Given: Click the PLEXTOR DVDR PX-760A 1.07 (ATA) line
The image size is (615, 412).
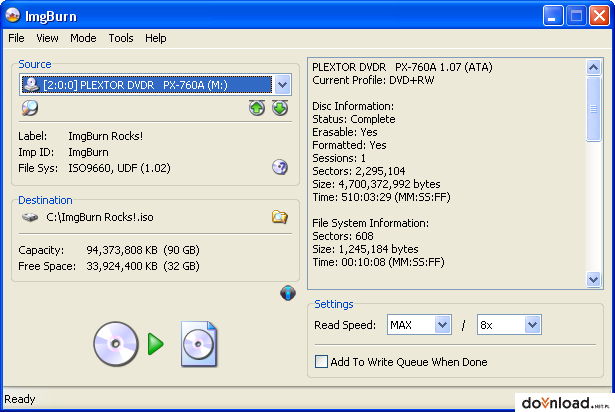Looking at the screenshot, I should (402, 67).
